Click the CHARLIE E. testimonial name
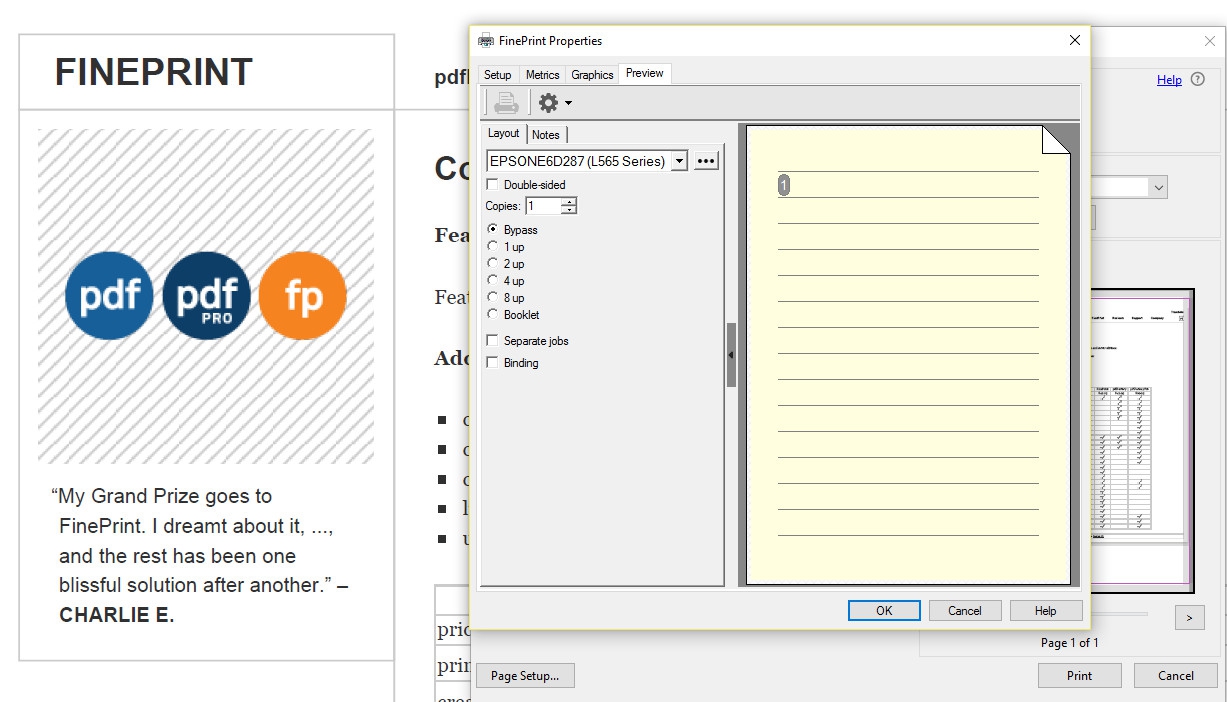Image resolution: width=1227 pixels, height=702 pixels. [117, 616]
